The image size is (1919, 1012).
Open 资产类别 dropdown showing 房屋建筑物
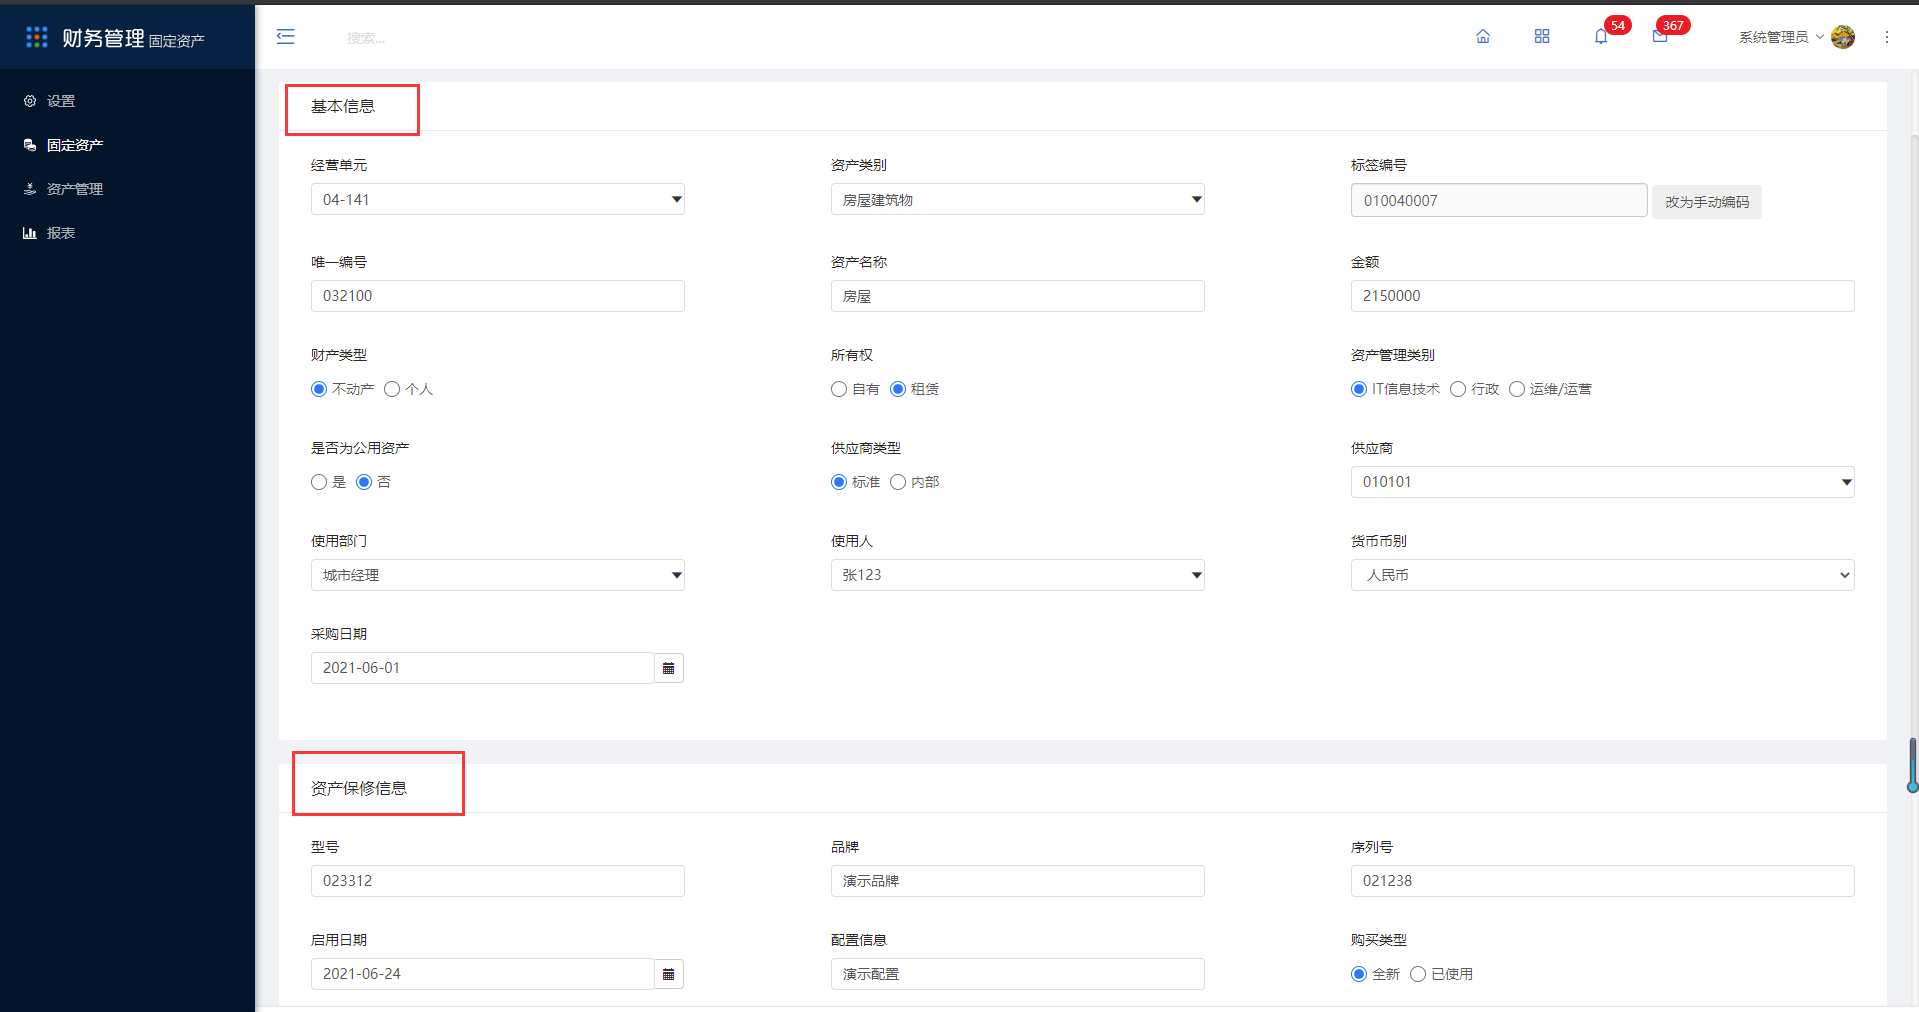click(x=1018, y=199)
